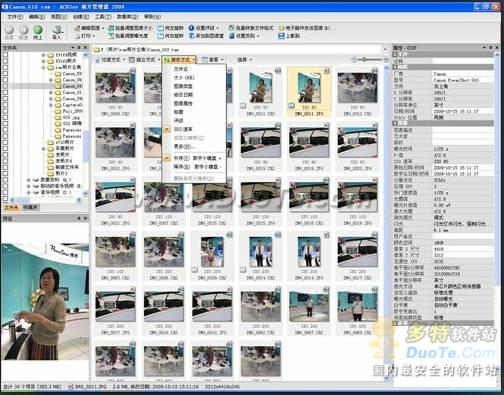This screenshot has width=504, height=395.
Task: Check the box beside raw照片合集 folder
Action: pos(5,67)
